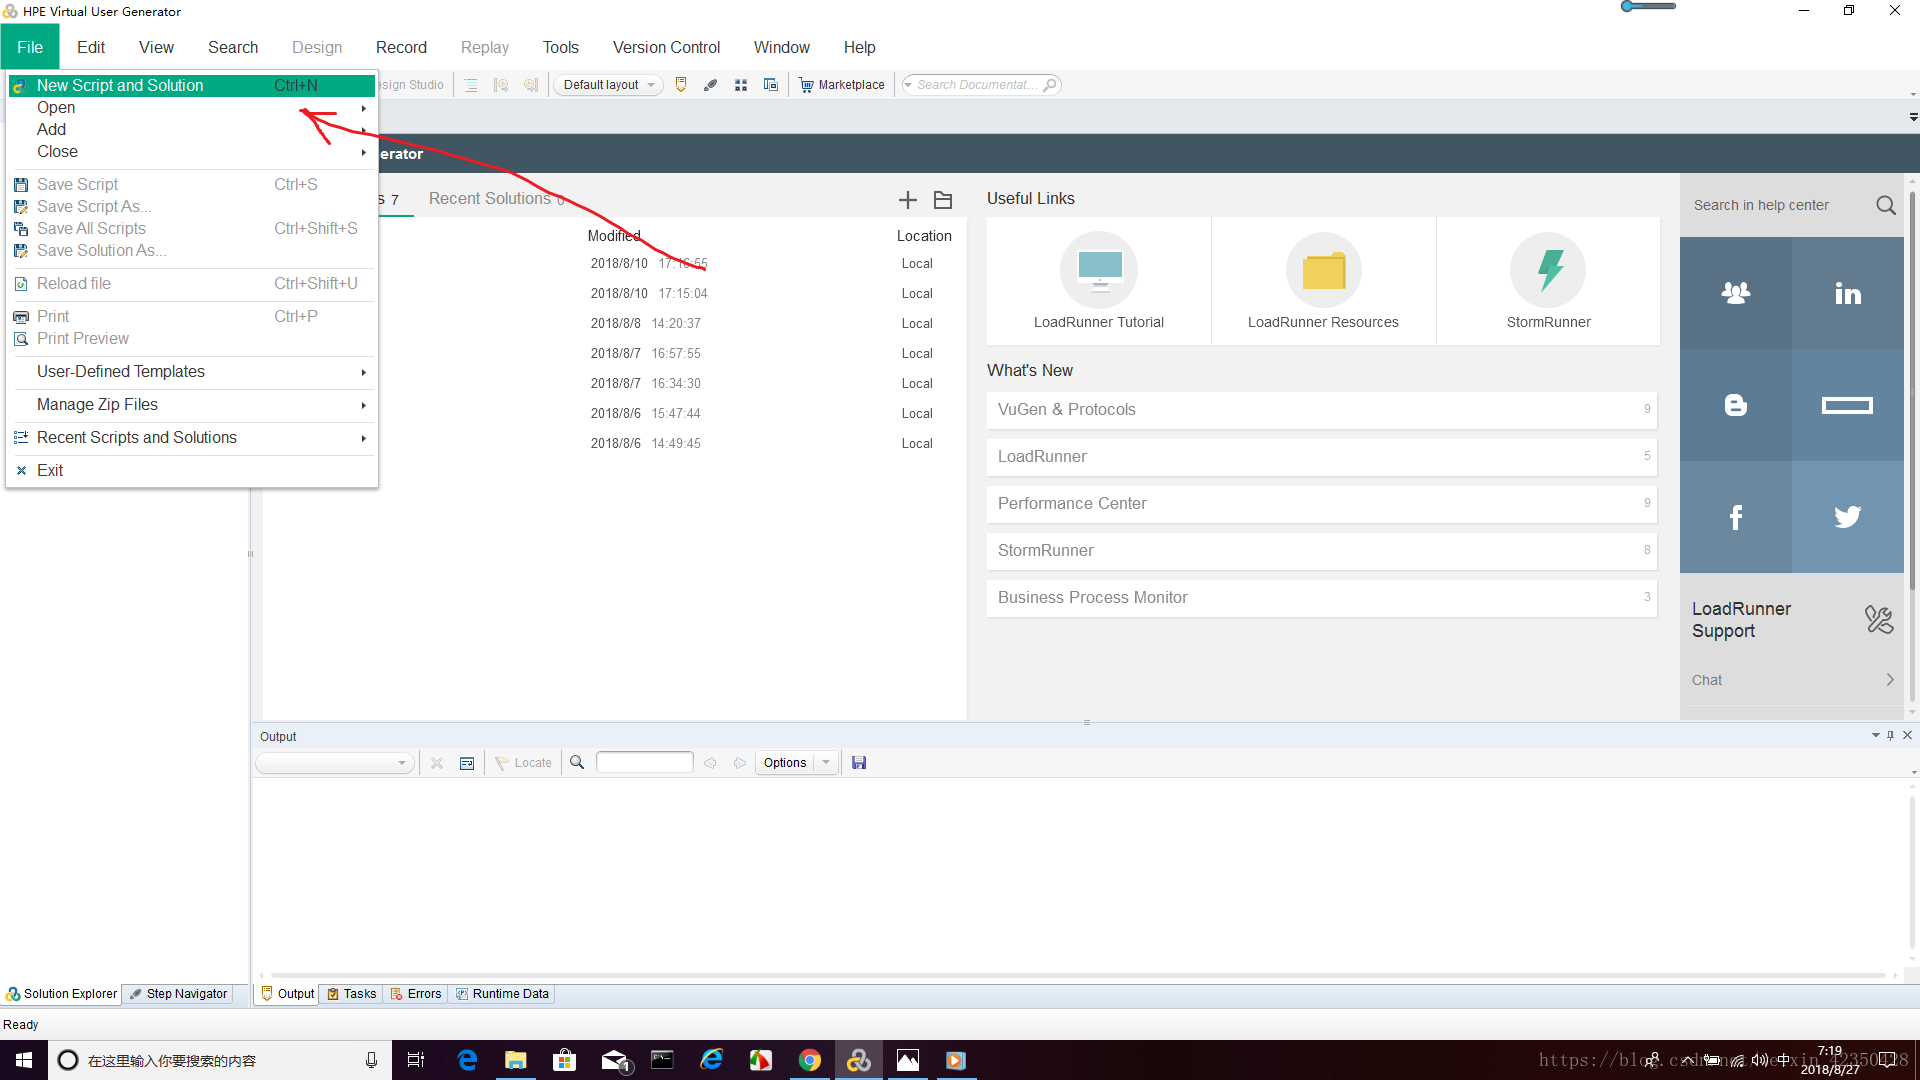Open the Default layout dropdown

pyautogui.click(x=608, y=85)
